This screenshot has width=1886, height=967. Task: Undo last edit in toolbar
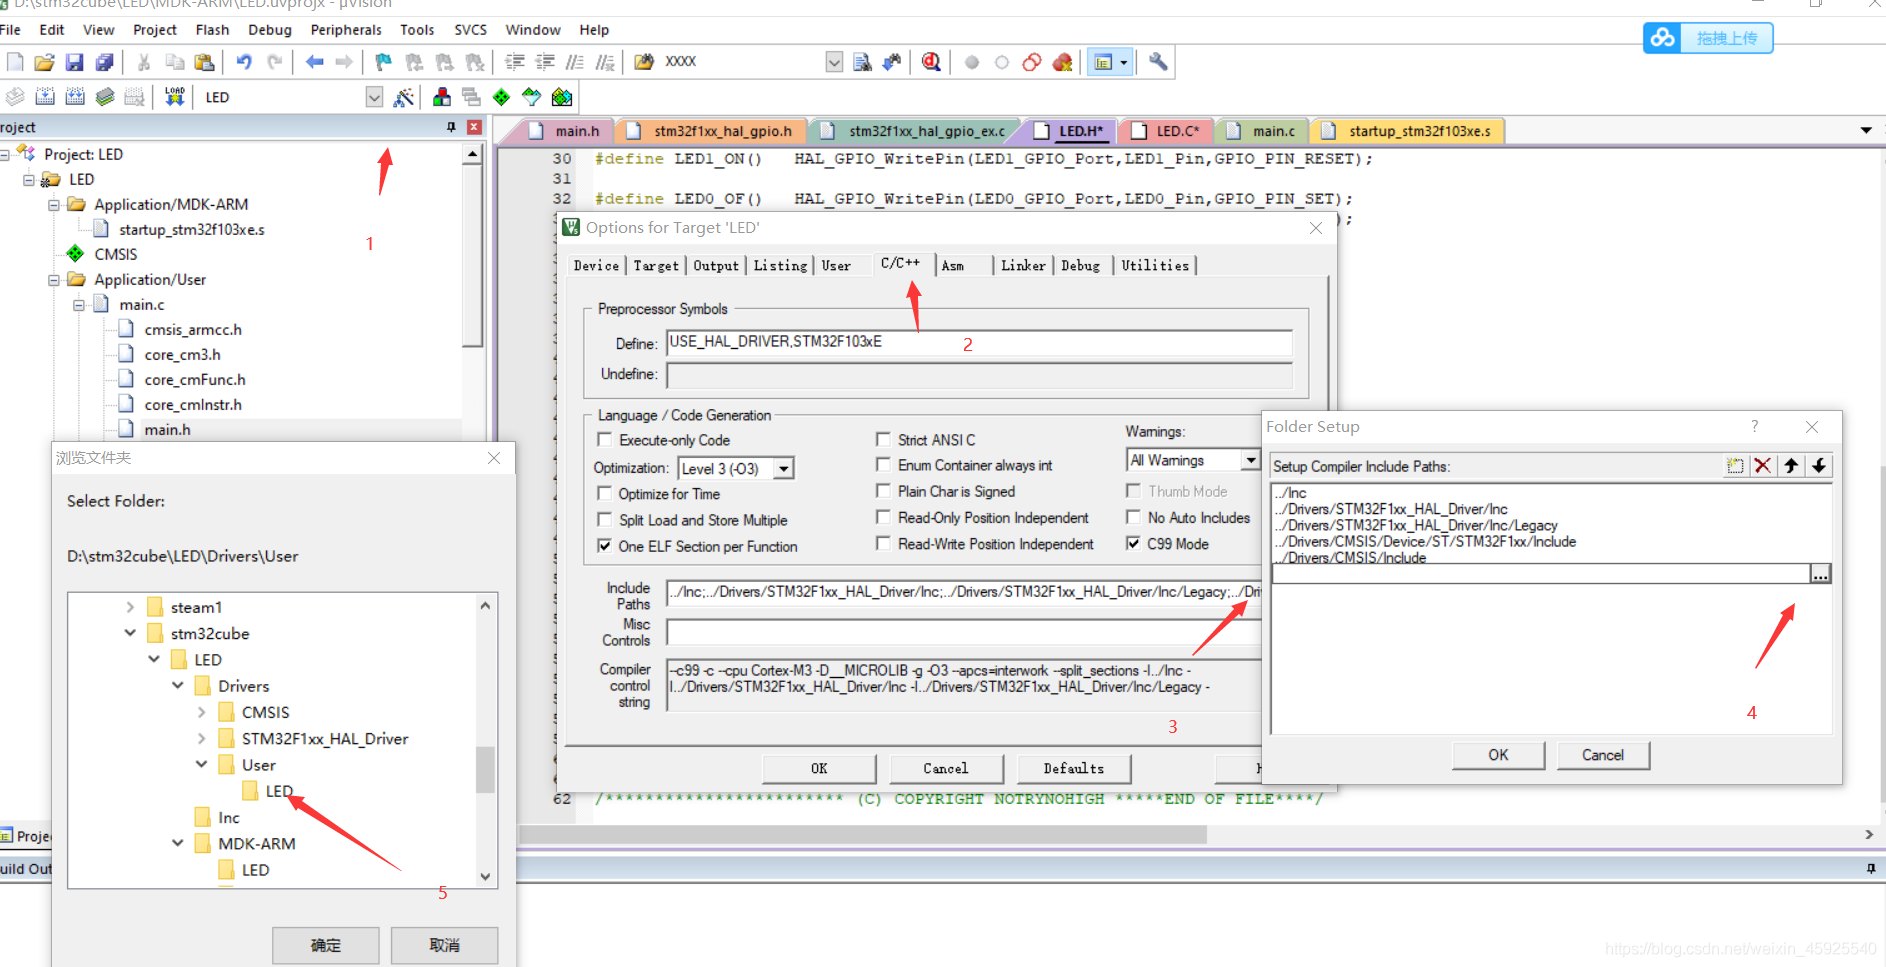click(244, 62)
